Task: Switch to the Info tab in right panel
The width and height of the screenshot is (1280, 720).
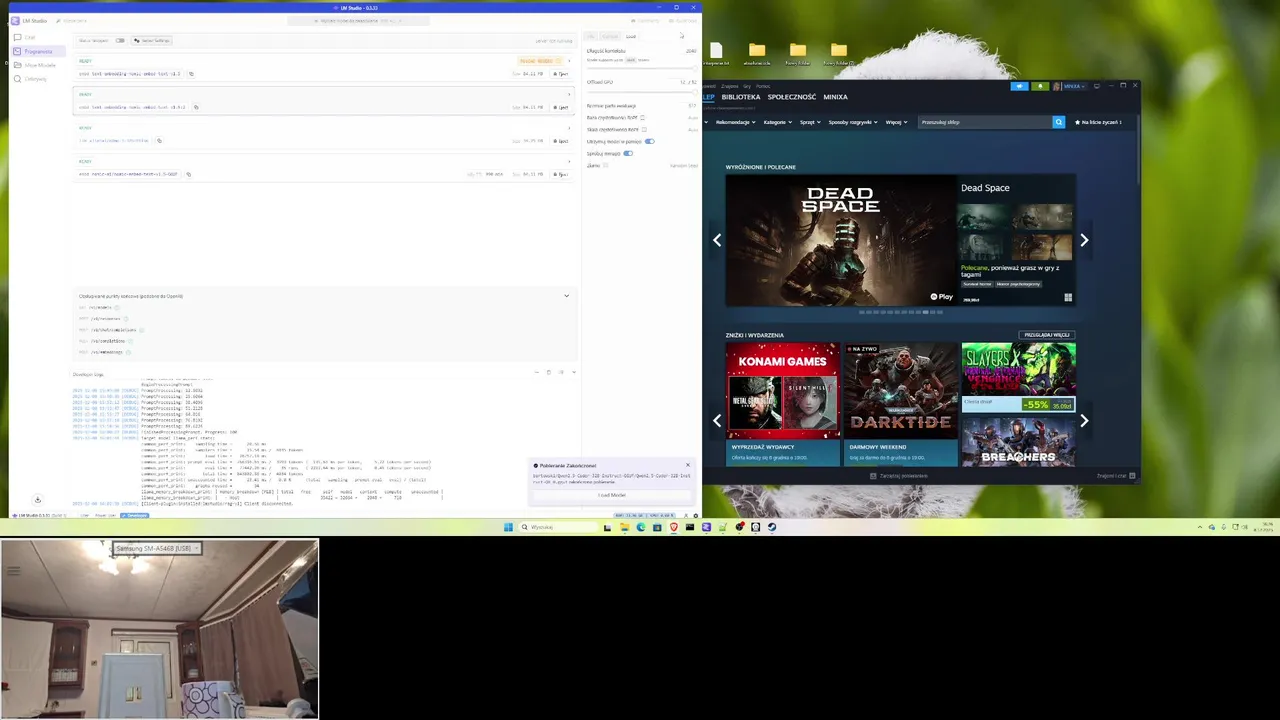Action: pos(591,36)
